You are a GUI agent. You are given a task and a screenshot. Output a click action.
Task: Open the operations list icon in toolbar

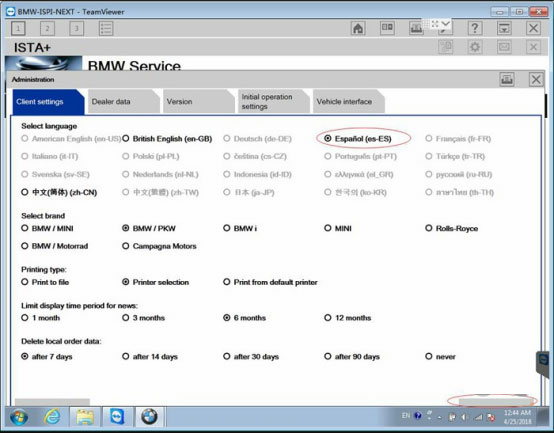(x=106, y=29)
